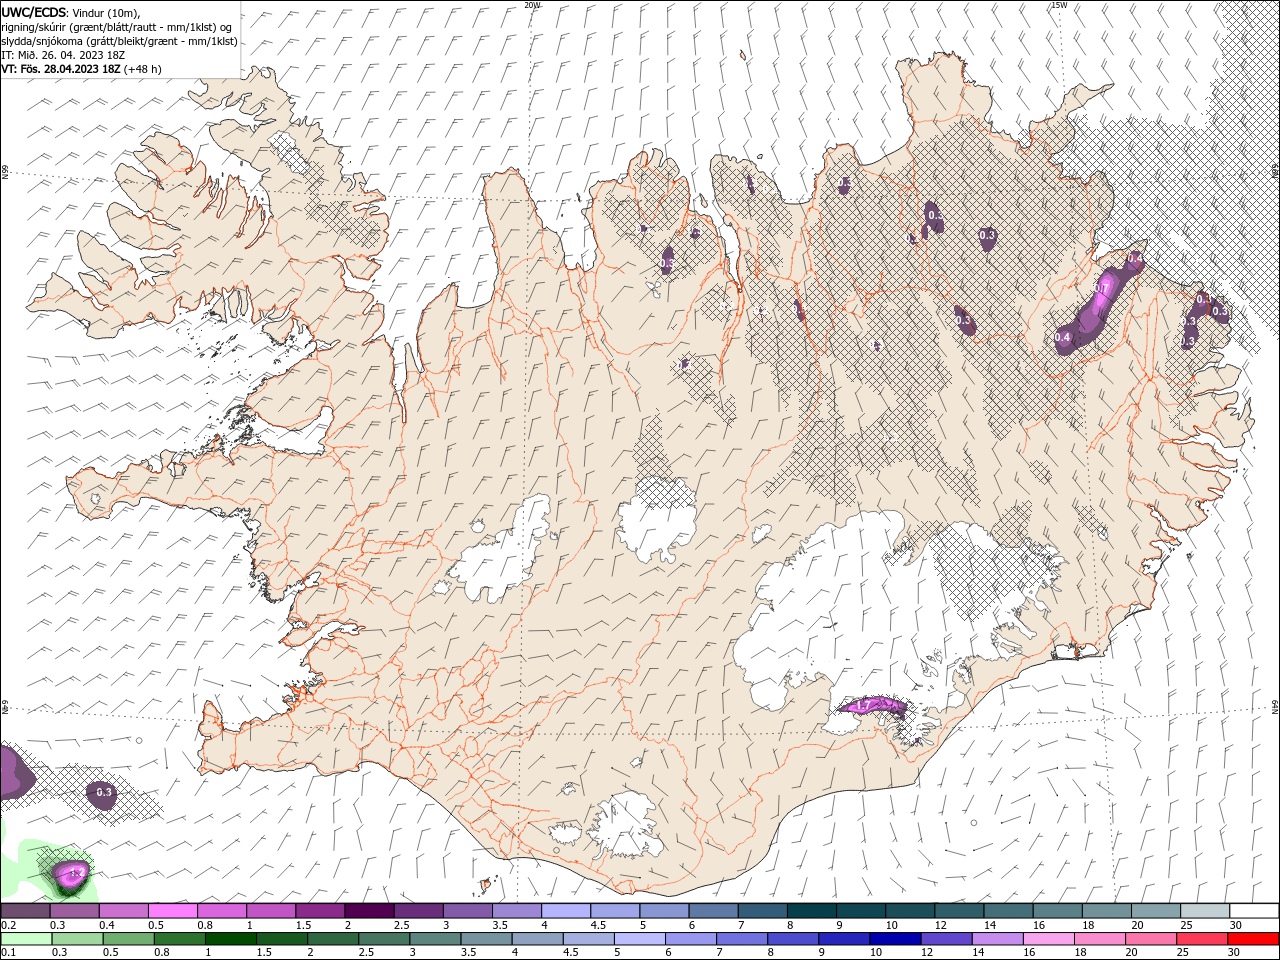
Task: Click the light lavender swatch above 4 in the top legend
Action: 566,911
